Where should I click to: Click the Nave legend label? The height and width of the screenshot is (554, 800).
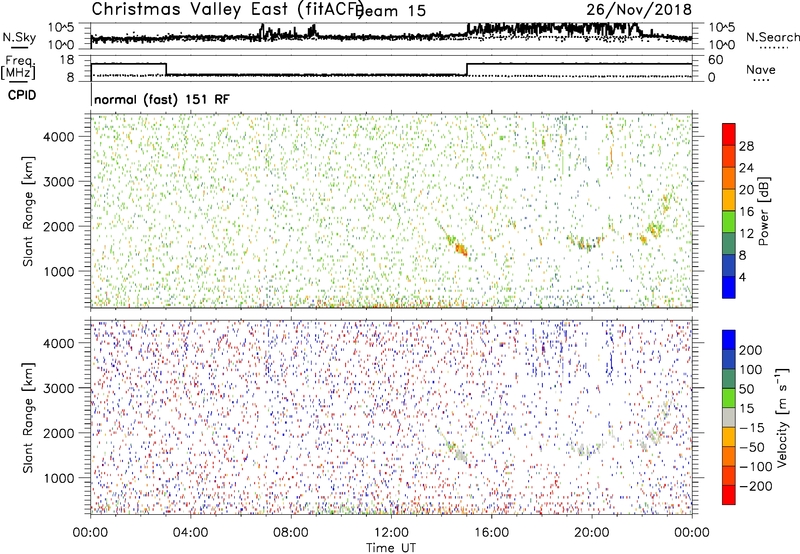coord(761,70)
